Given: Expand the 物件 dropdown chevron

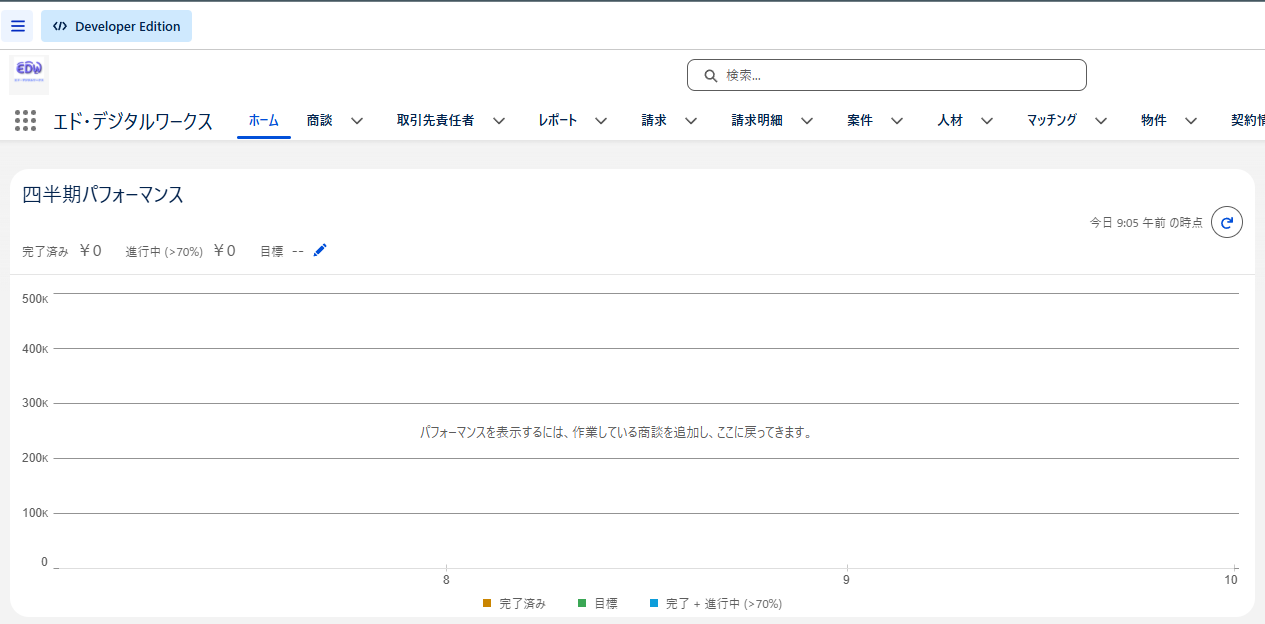Looking at the screenshot, I should click(1191, 121).
